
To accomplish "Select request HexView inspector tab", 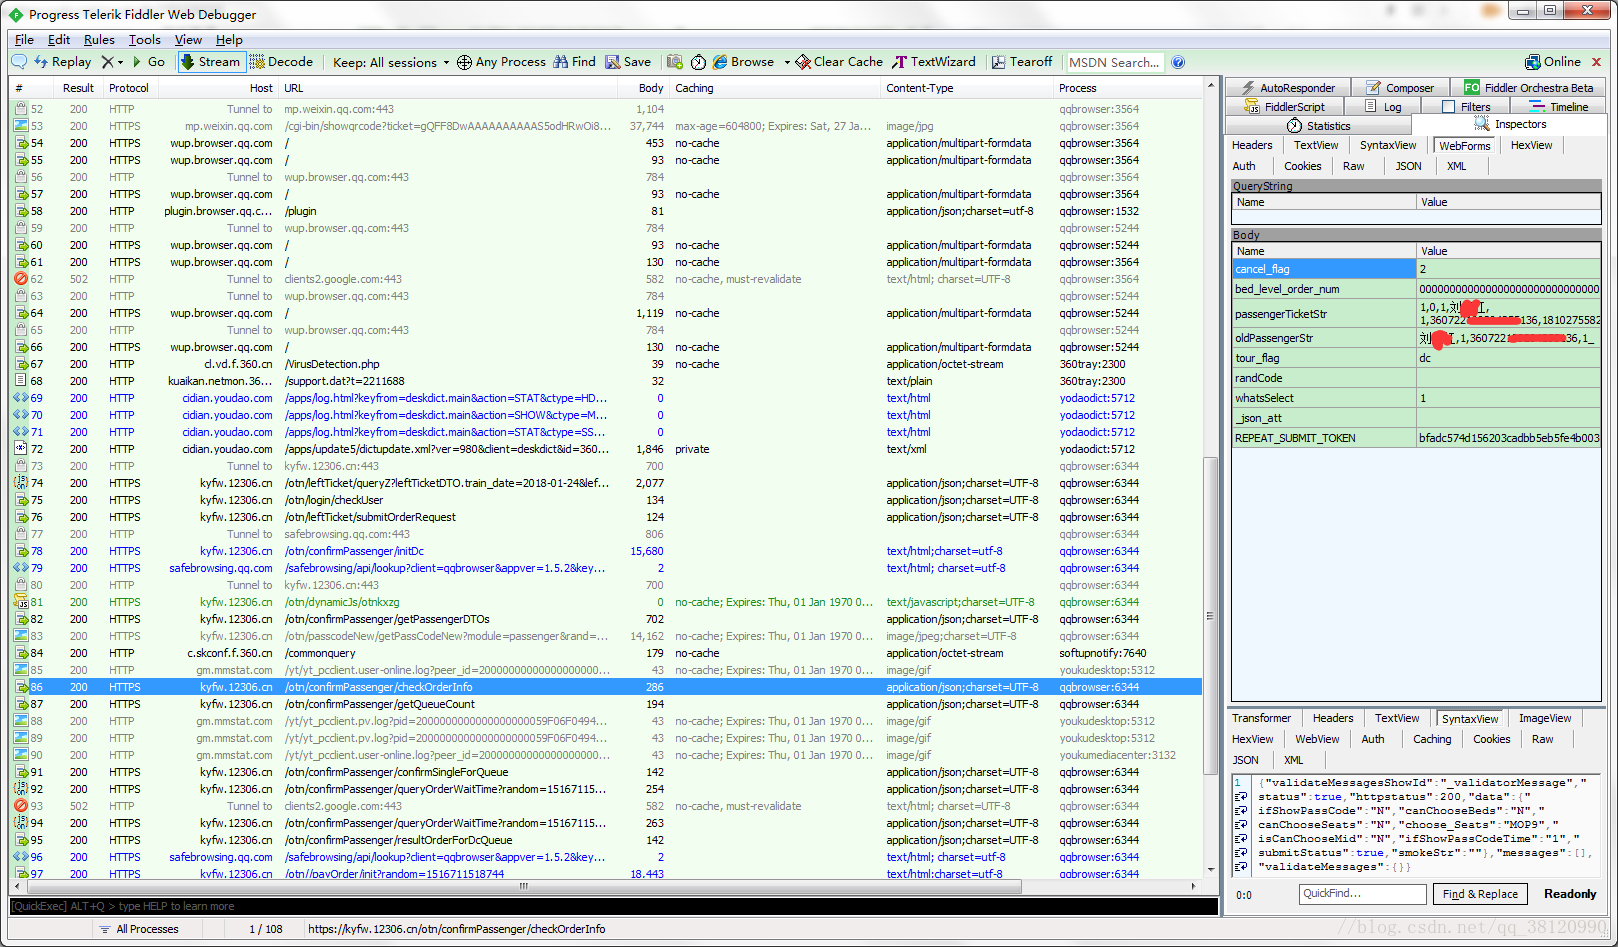I will [x=1531, y=146].
